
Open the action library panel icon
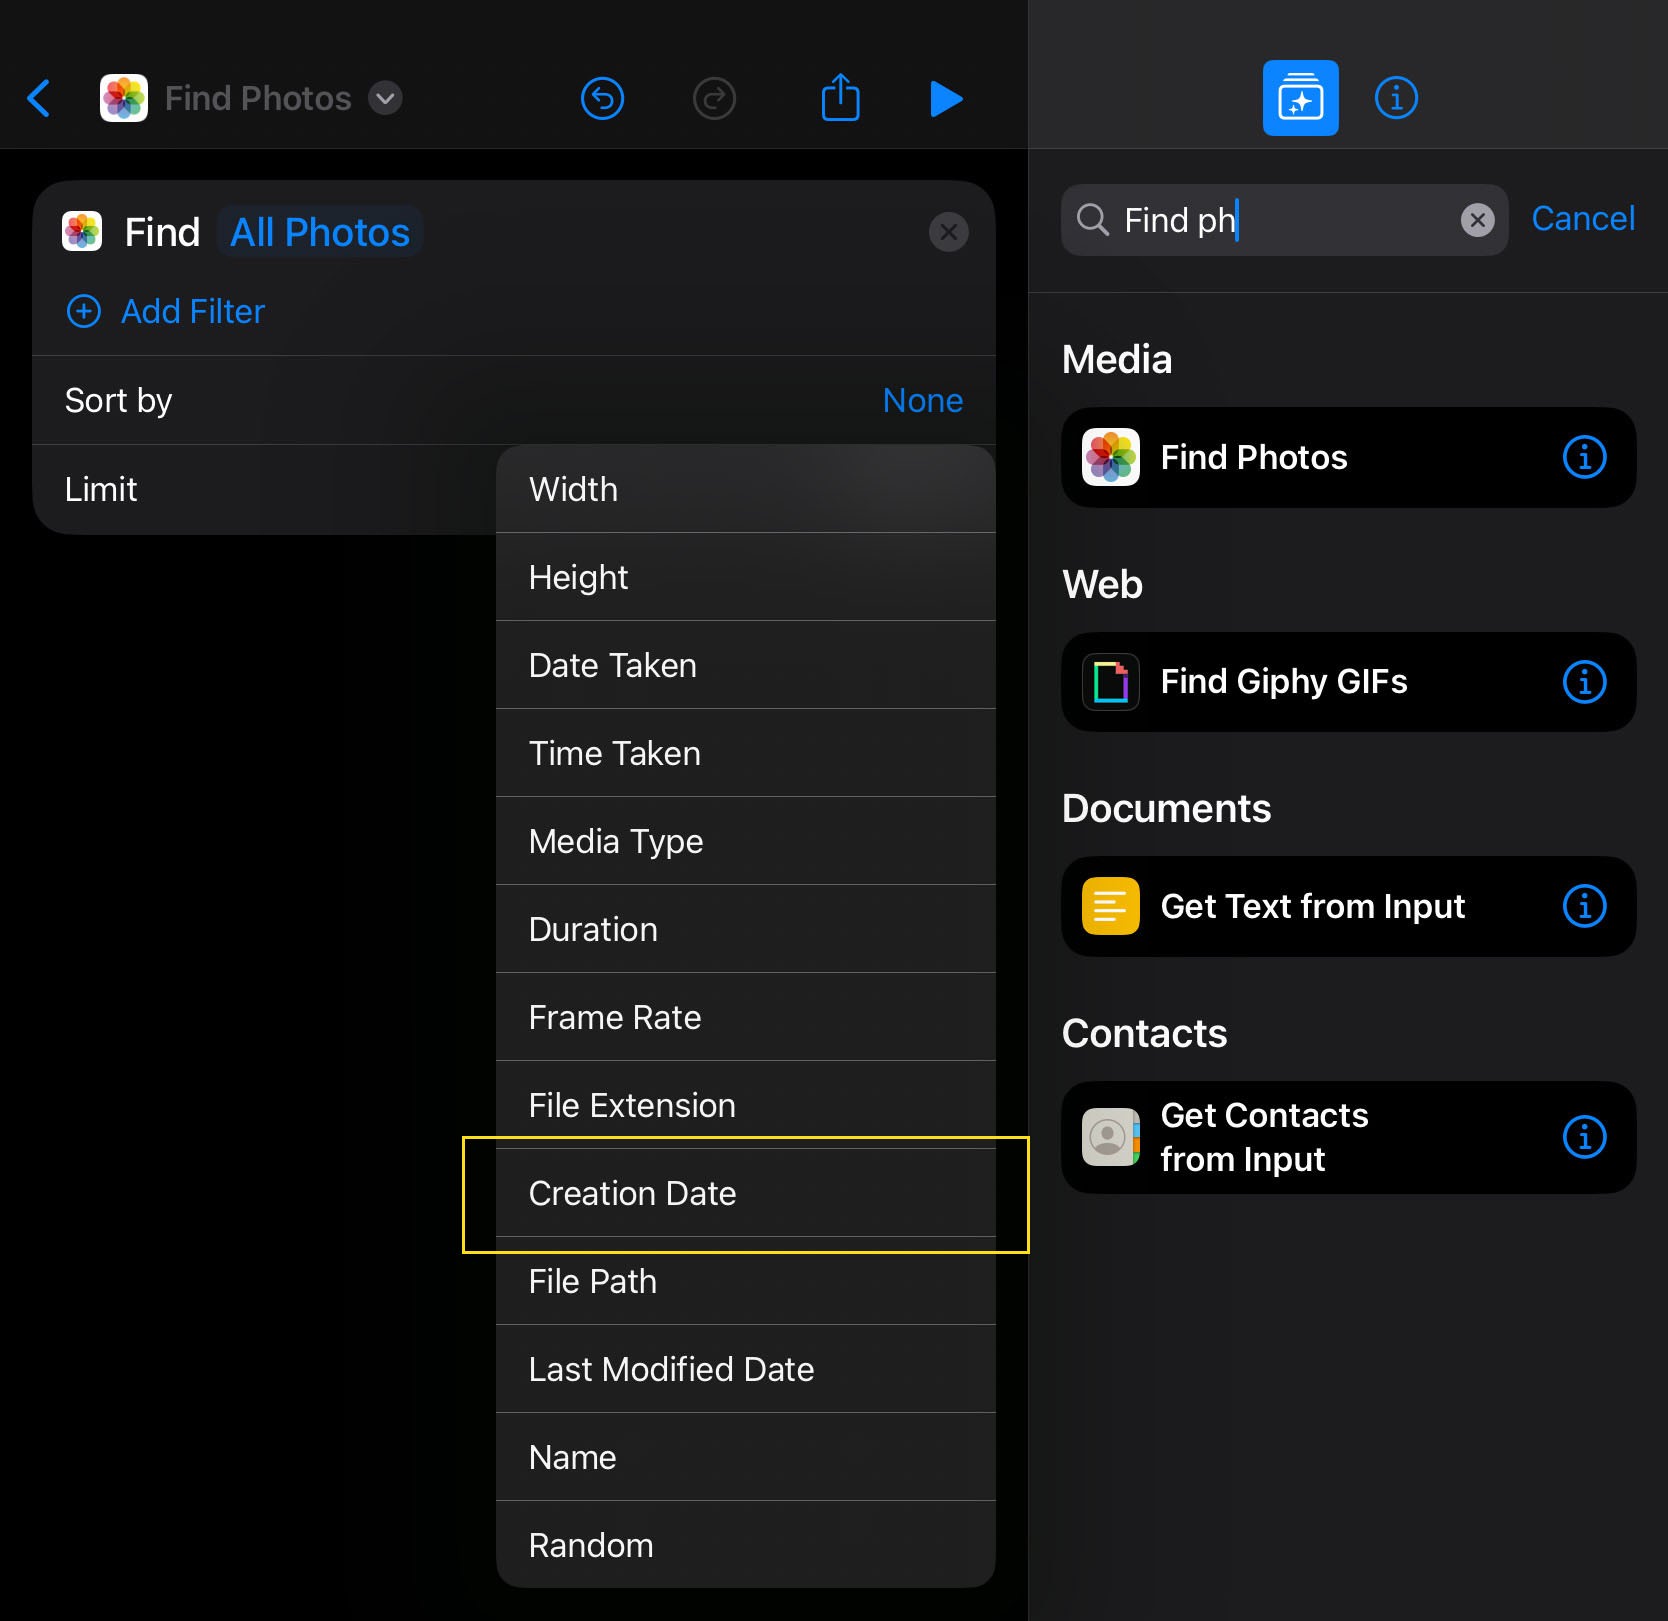pos(1300,98)
